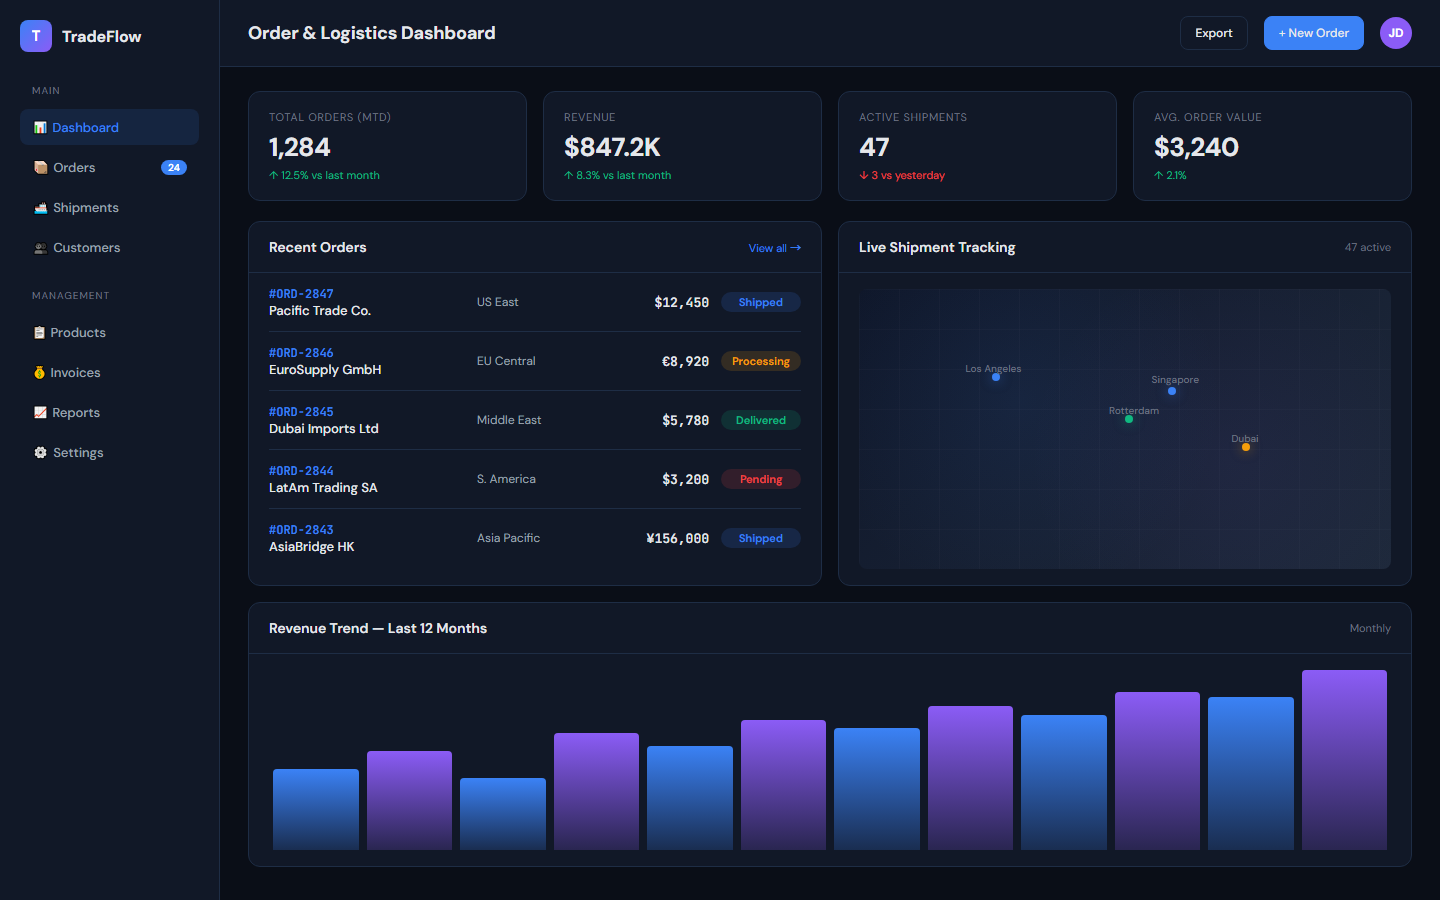Image resolution: width=1440 pixels, height=900 pixels.
Task: Click the ¥156,000 order amount
Action: click(677, 538)
